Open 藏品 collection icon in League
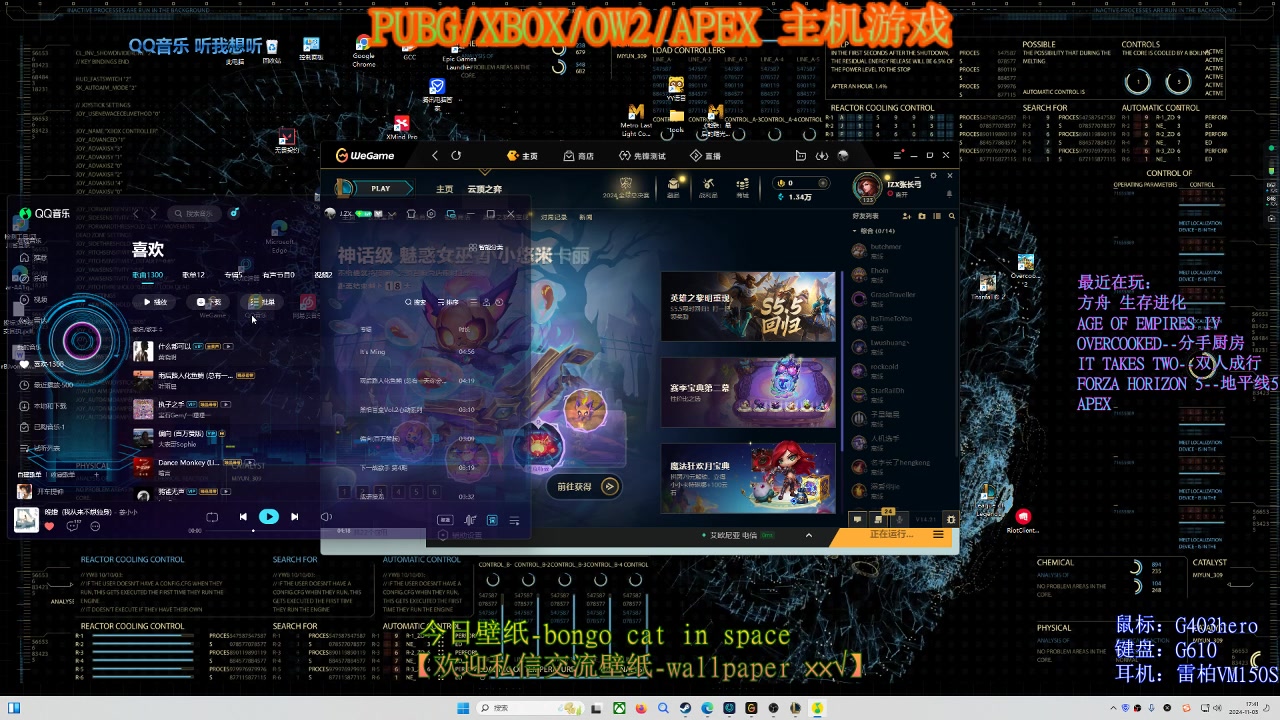Image resolution: width=1280 pixels, height=720 pixels. [x=674, y=187]
